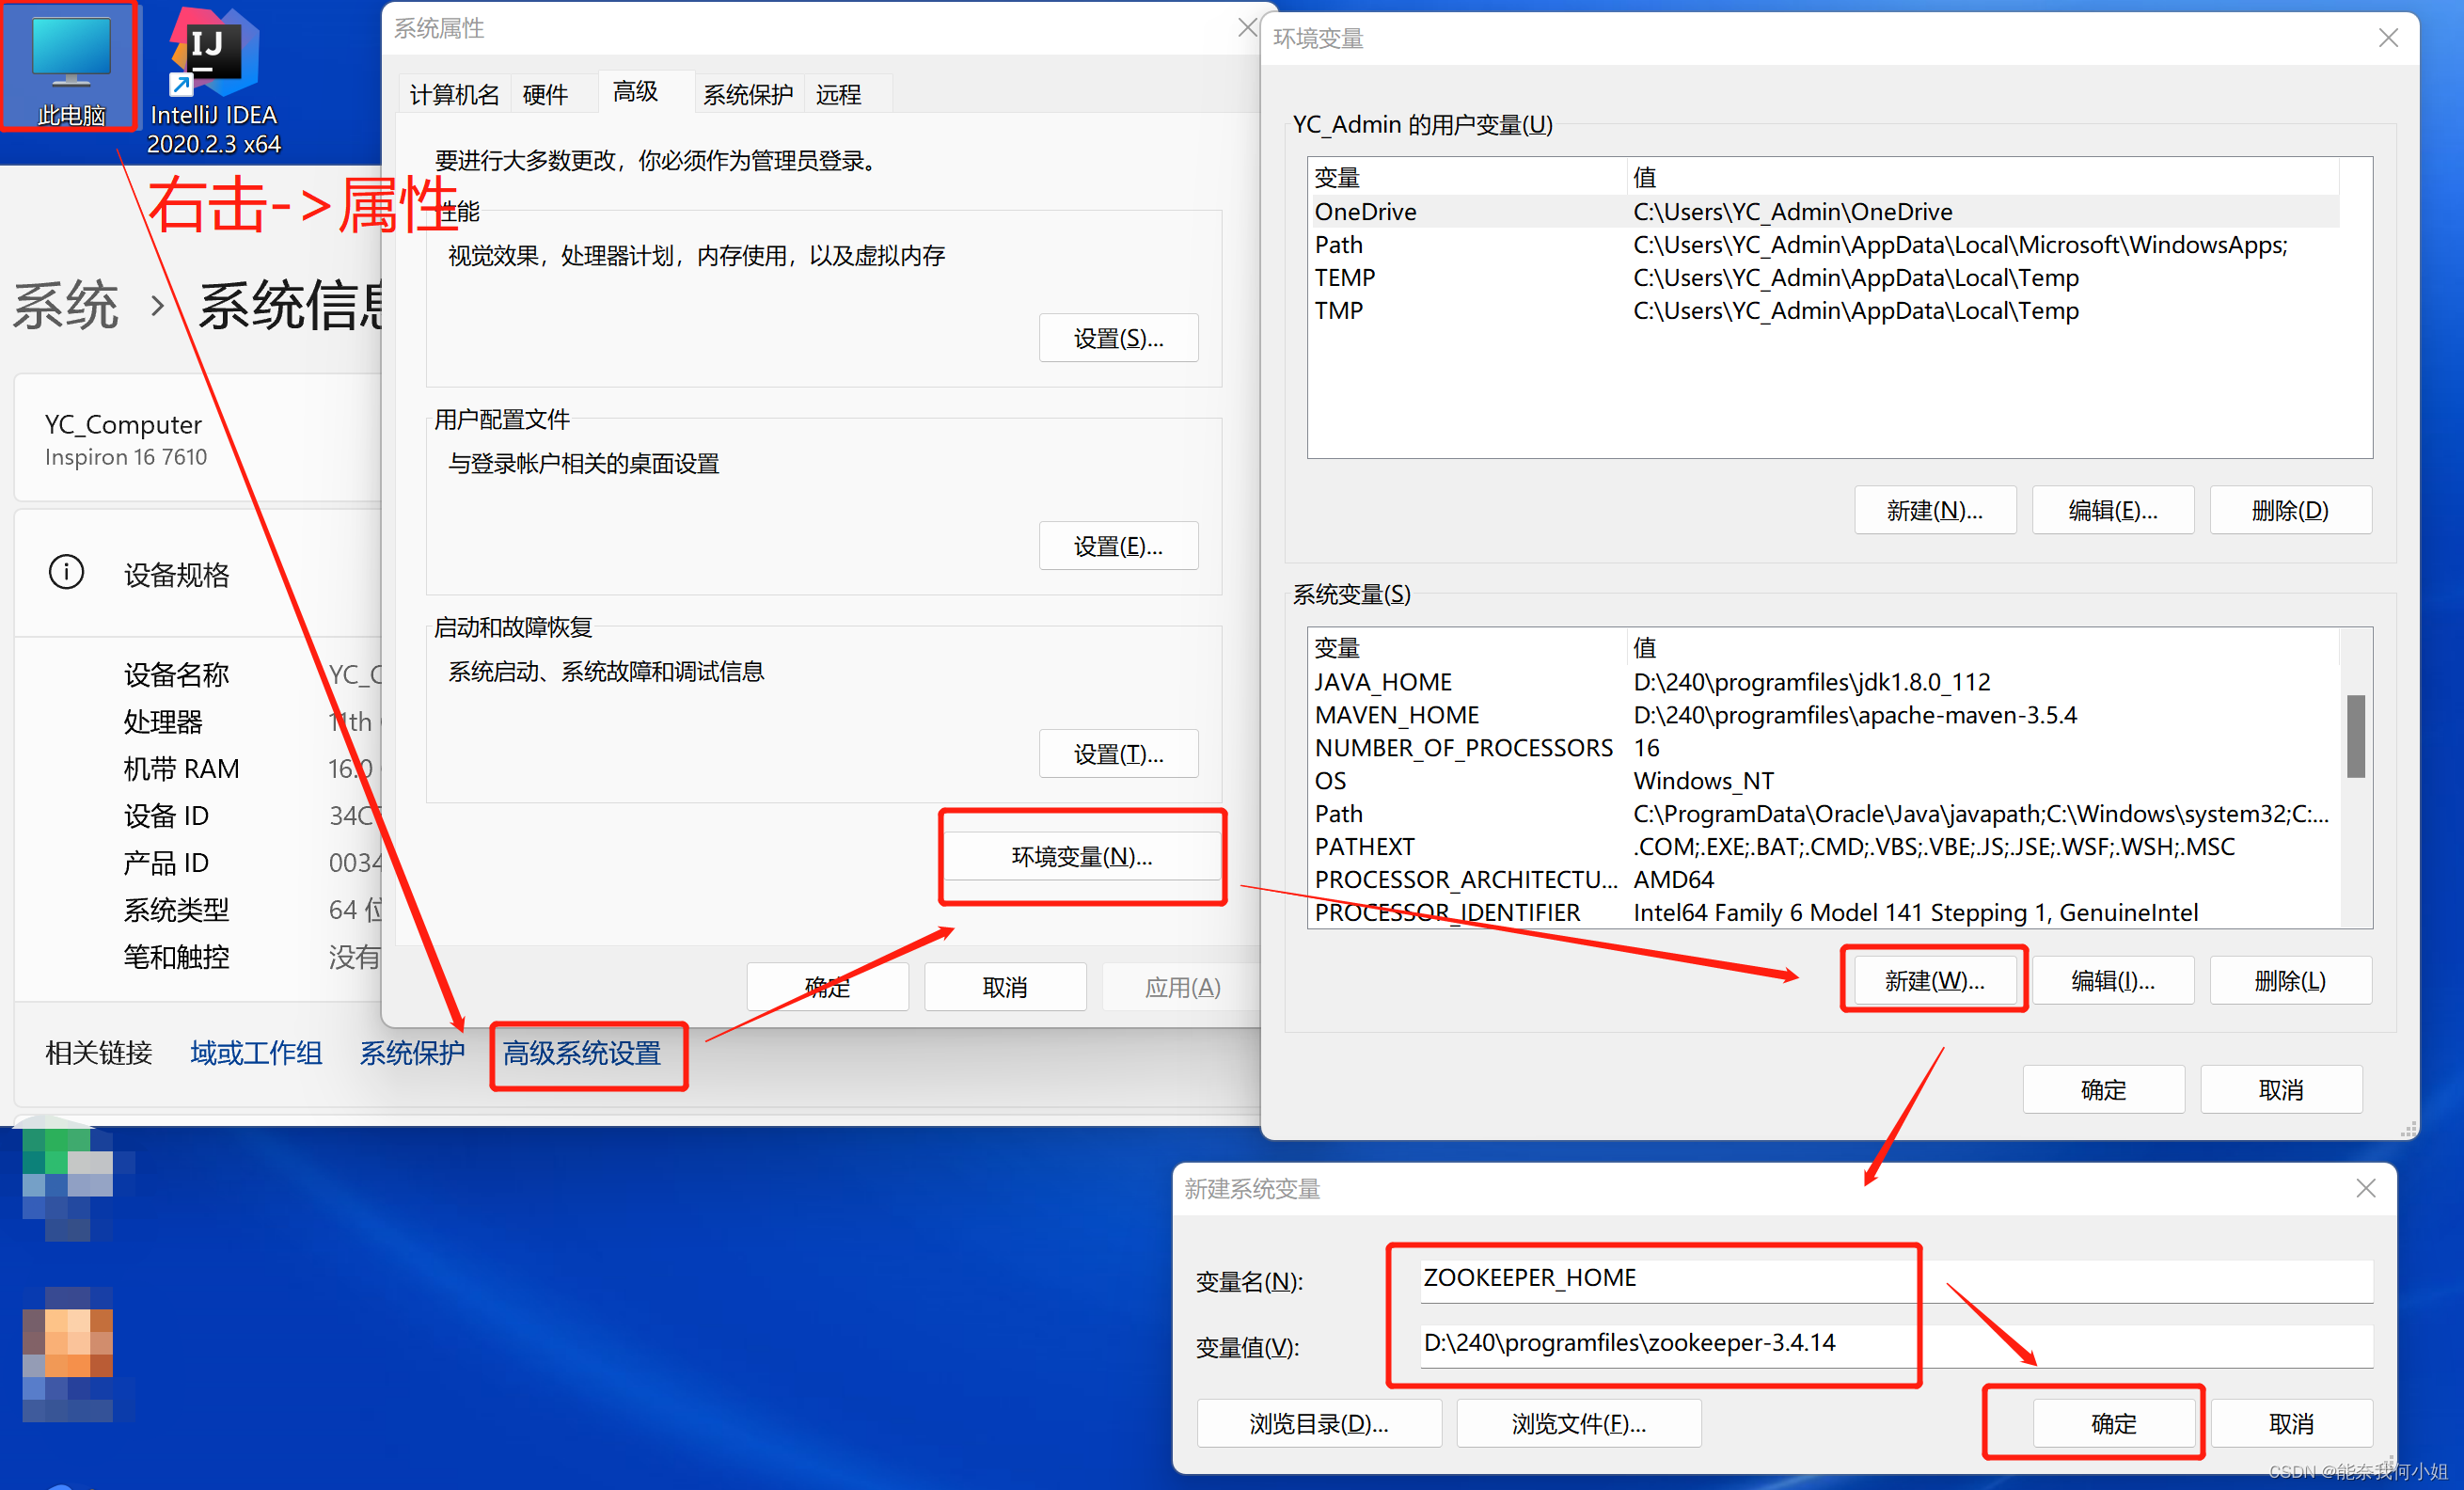
Task: Switch to the 硬件 tab
Action: (545, 94)
